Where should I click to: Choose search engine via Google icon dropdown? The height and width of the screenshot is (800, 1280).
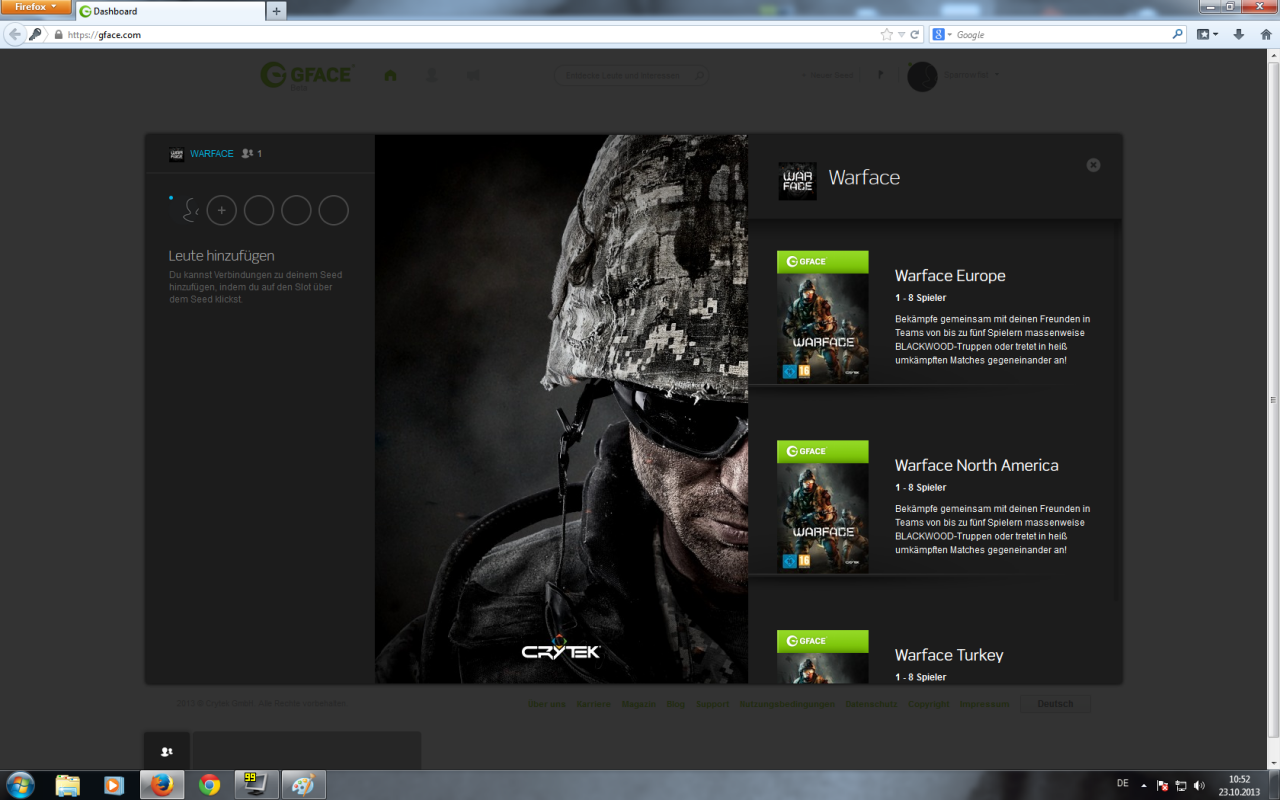pyautogui.click(x=942, y=34)
